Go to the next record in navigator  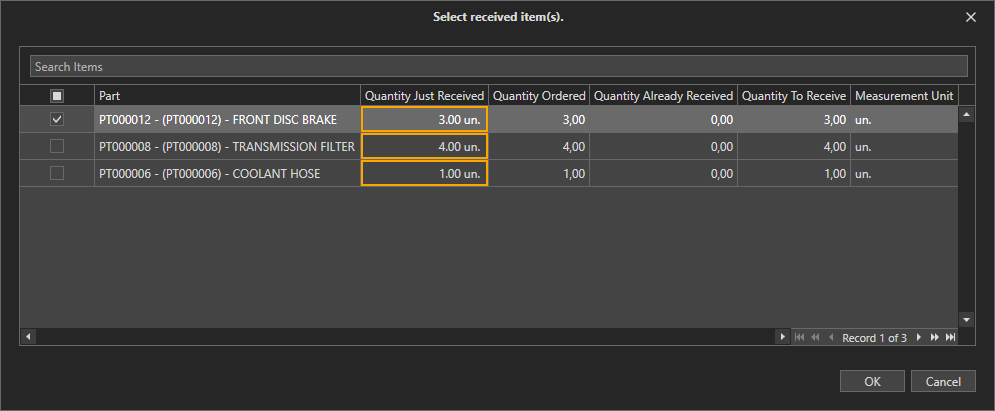coord(919,338)
